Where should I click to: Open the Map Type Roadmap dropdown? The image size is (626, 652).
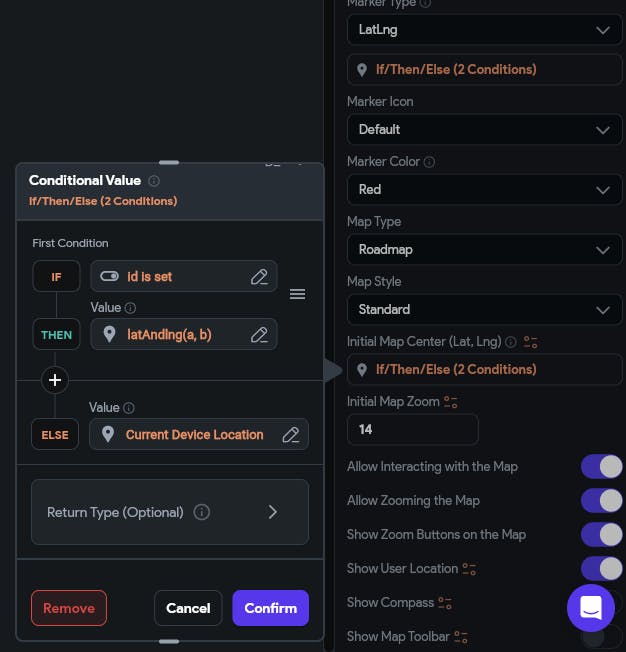tap(484, 249)
